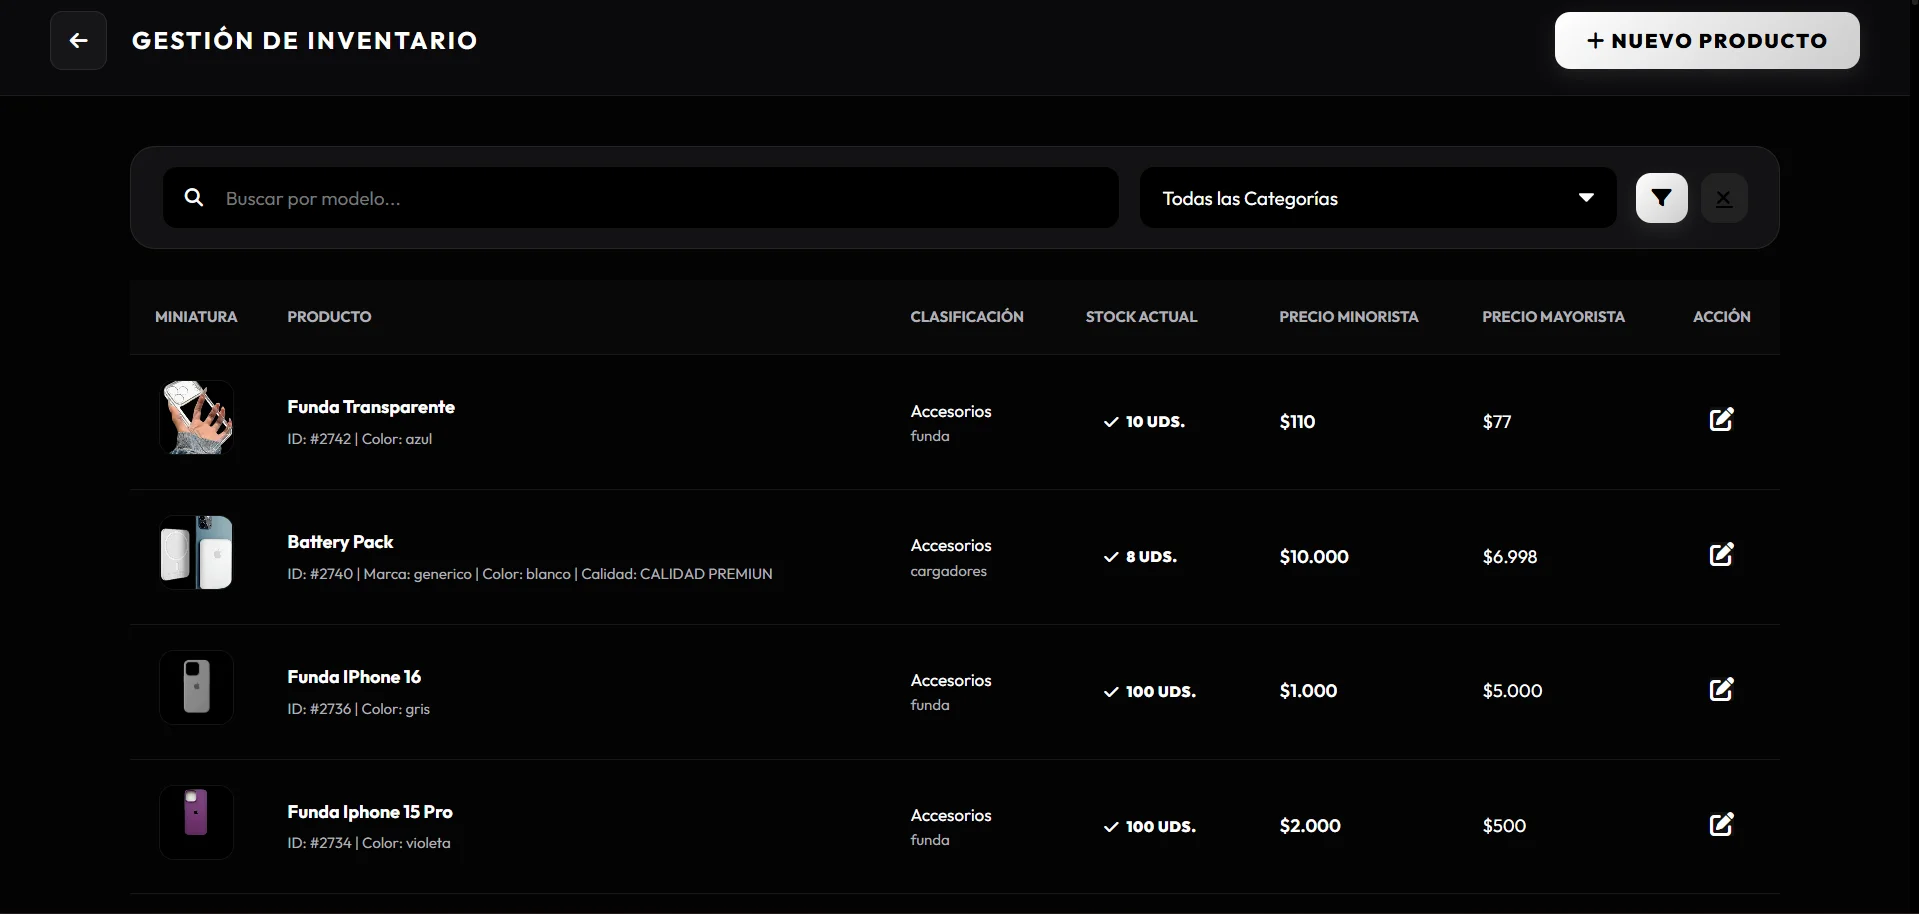Edit the Battery Pack product
This screenshot has width=1919, height=914.
click(x=1721, y=555)
